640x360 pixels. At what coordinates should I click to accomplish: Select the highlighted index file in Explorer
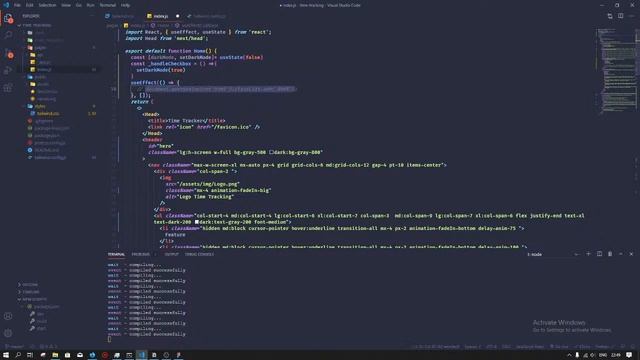(x=59, y=69)
